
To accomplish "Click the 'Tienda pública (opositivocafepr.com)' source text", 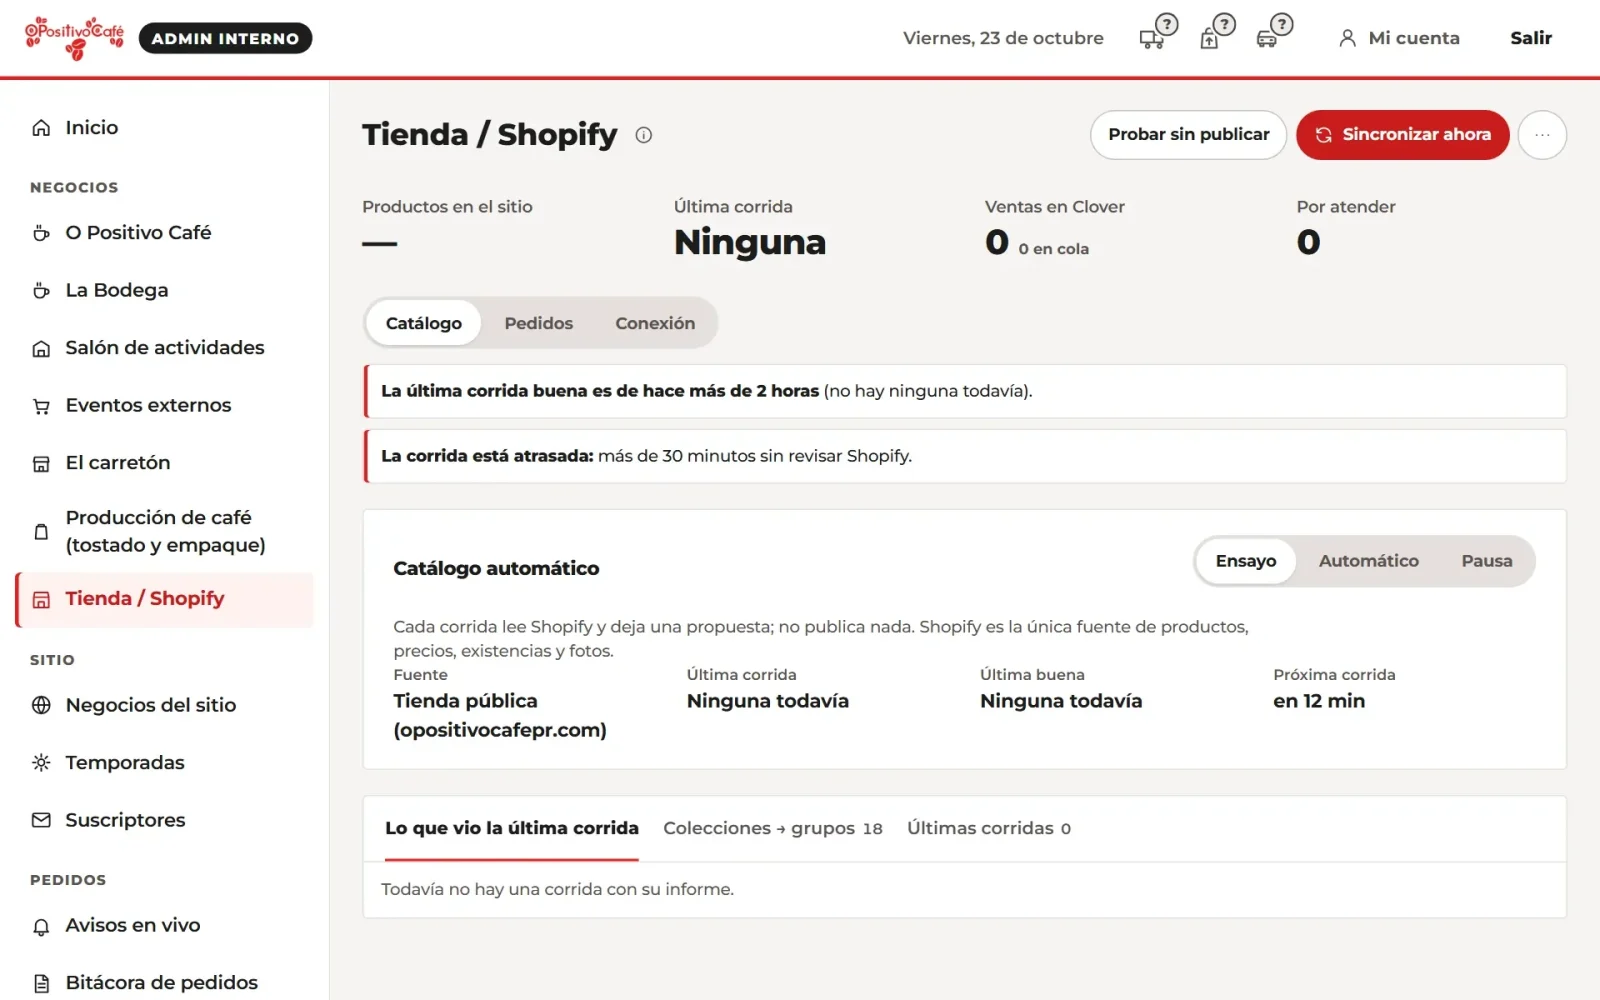I will point(500,715).
